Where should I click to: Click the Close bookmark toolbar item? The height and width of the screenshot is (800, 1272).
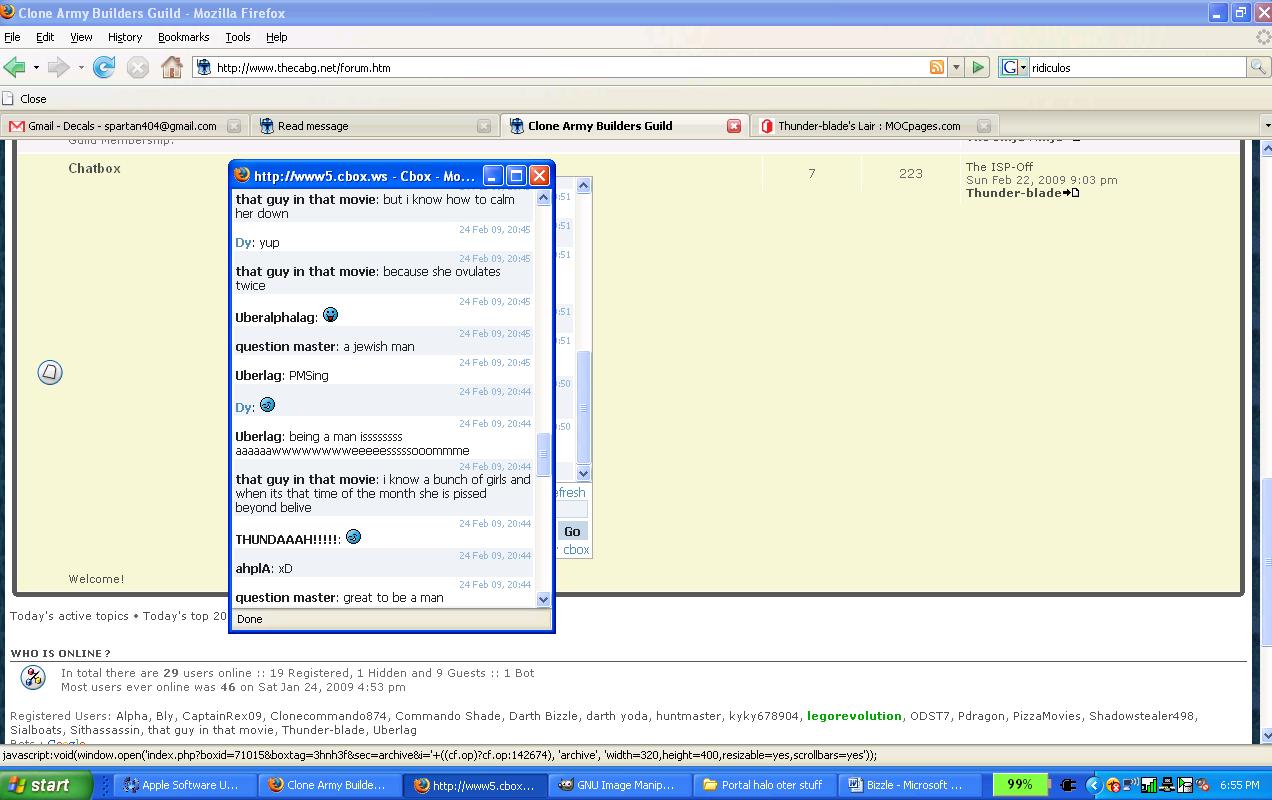coord(24,99)
